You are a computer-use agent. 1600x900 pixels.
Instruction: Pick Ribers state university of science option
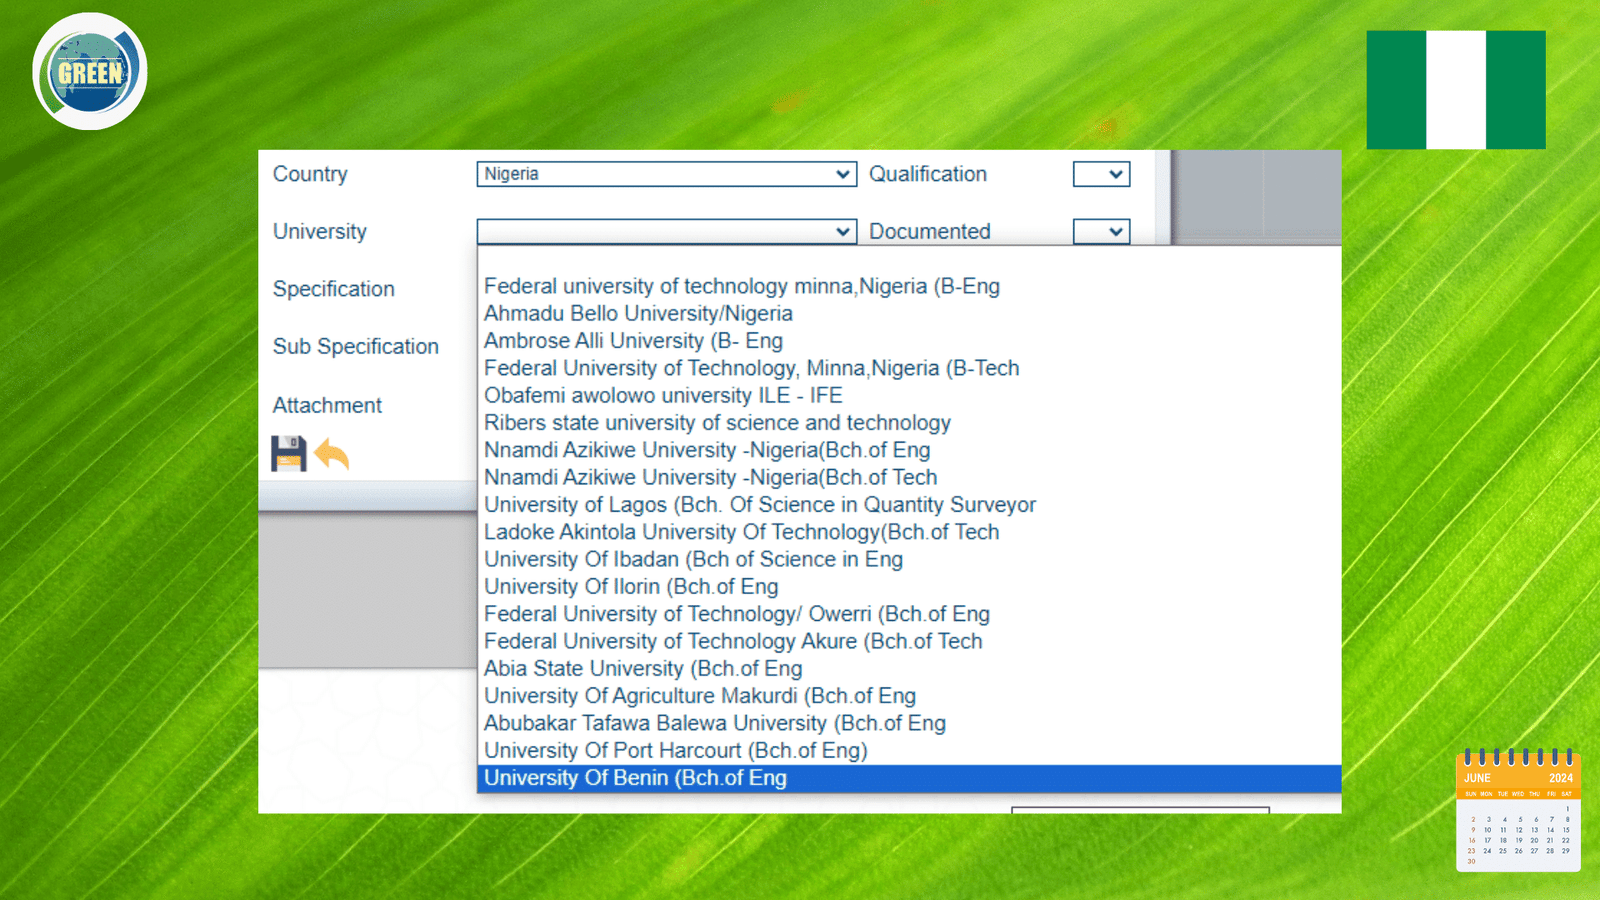point(717,423)
